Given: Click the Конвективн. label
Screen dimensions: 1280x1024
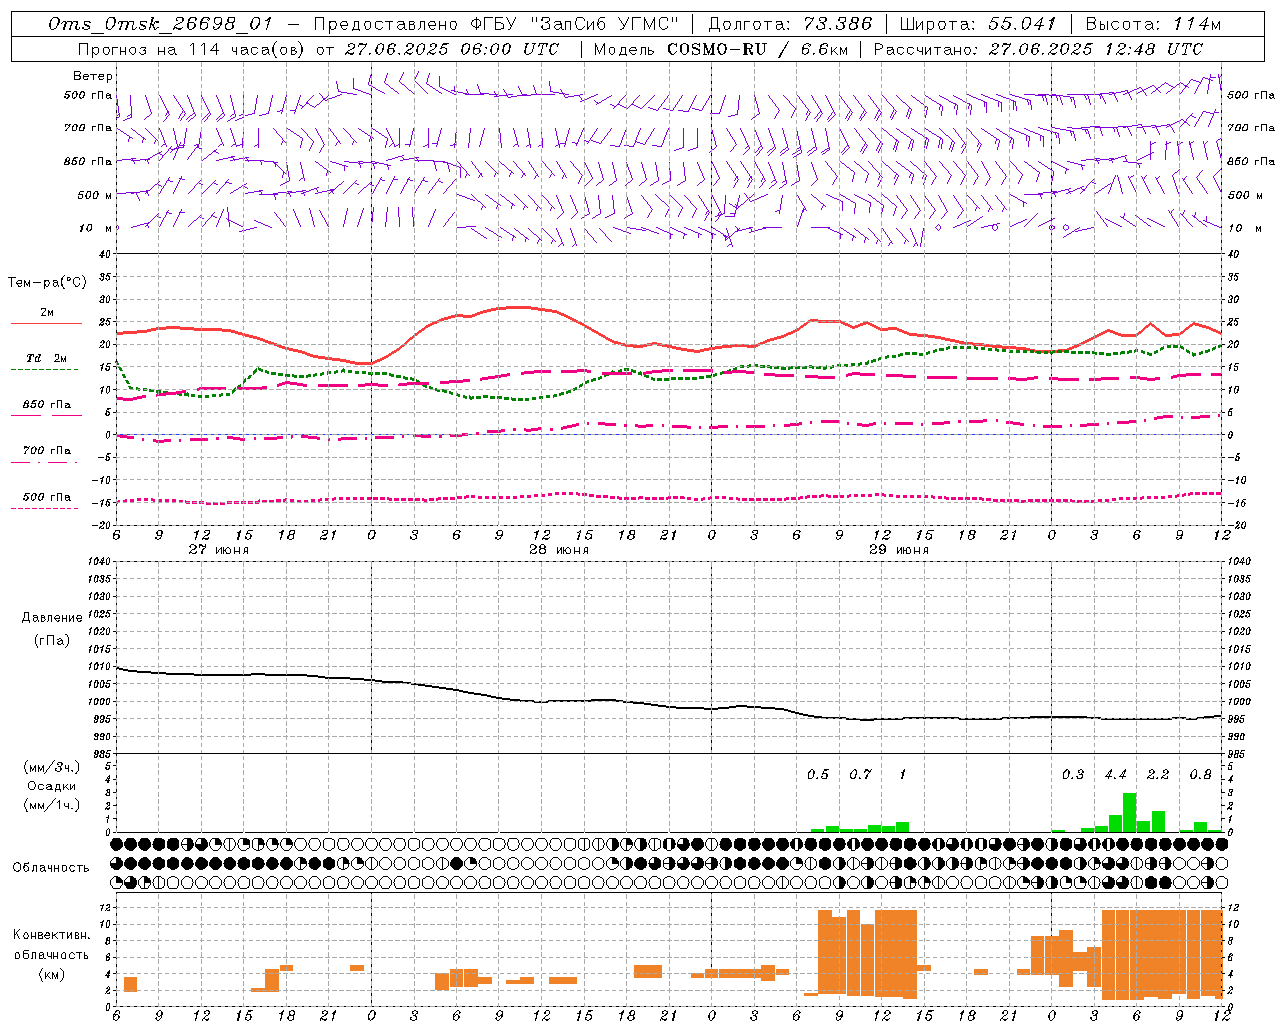Looking at the screenshot, I should pos(51,935).
